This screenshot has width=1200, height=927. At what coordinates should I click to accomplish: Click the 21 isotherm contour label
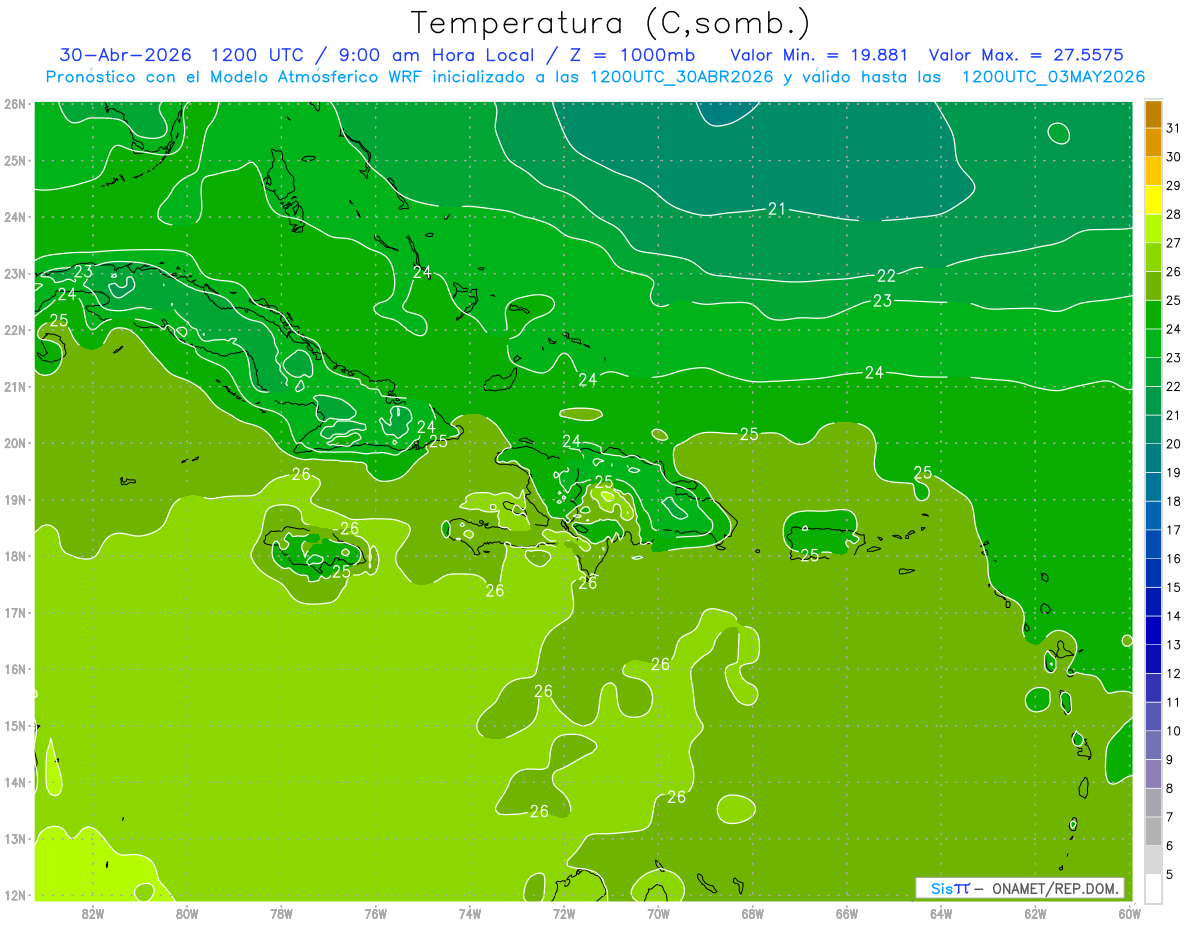click(x=777, y=208)
